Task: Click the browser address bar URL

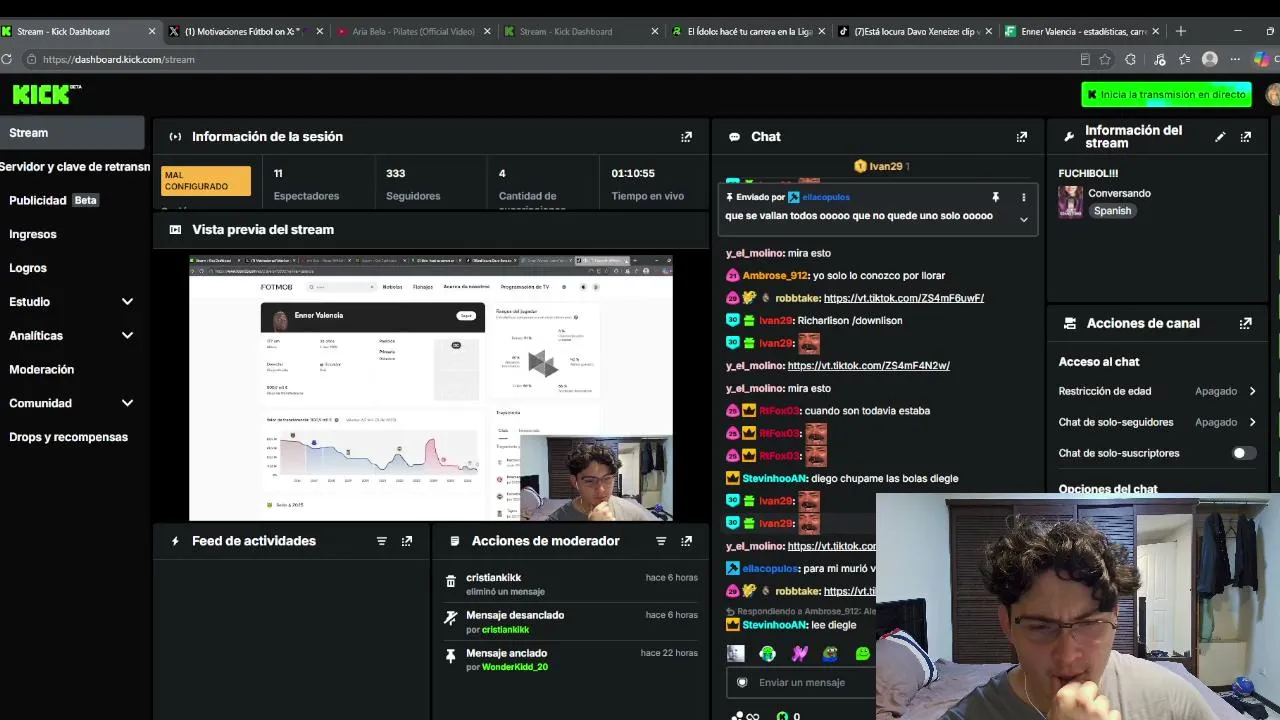Action: coord(119,59)
